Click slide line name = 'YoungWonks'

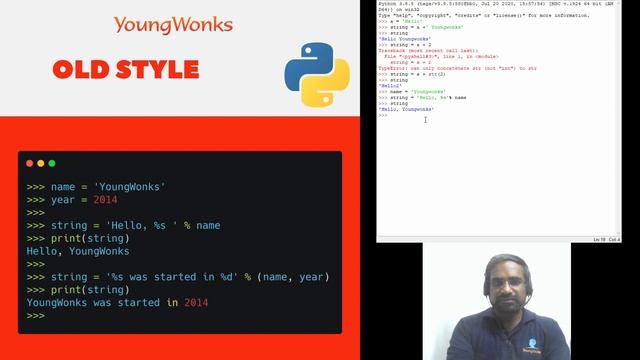tap(96, 187)
